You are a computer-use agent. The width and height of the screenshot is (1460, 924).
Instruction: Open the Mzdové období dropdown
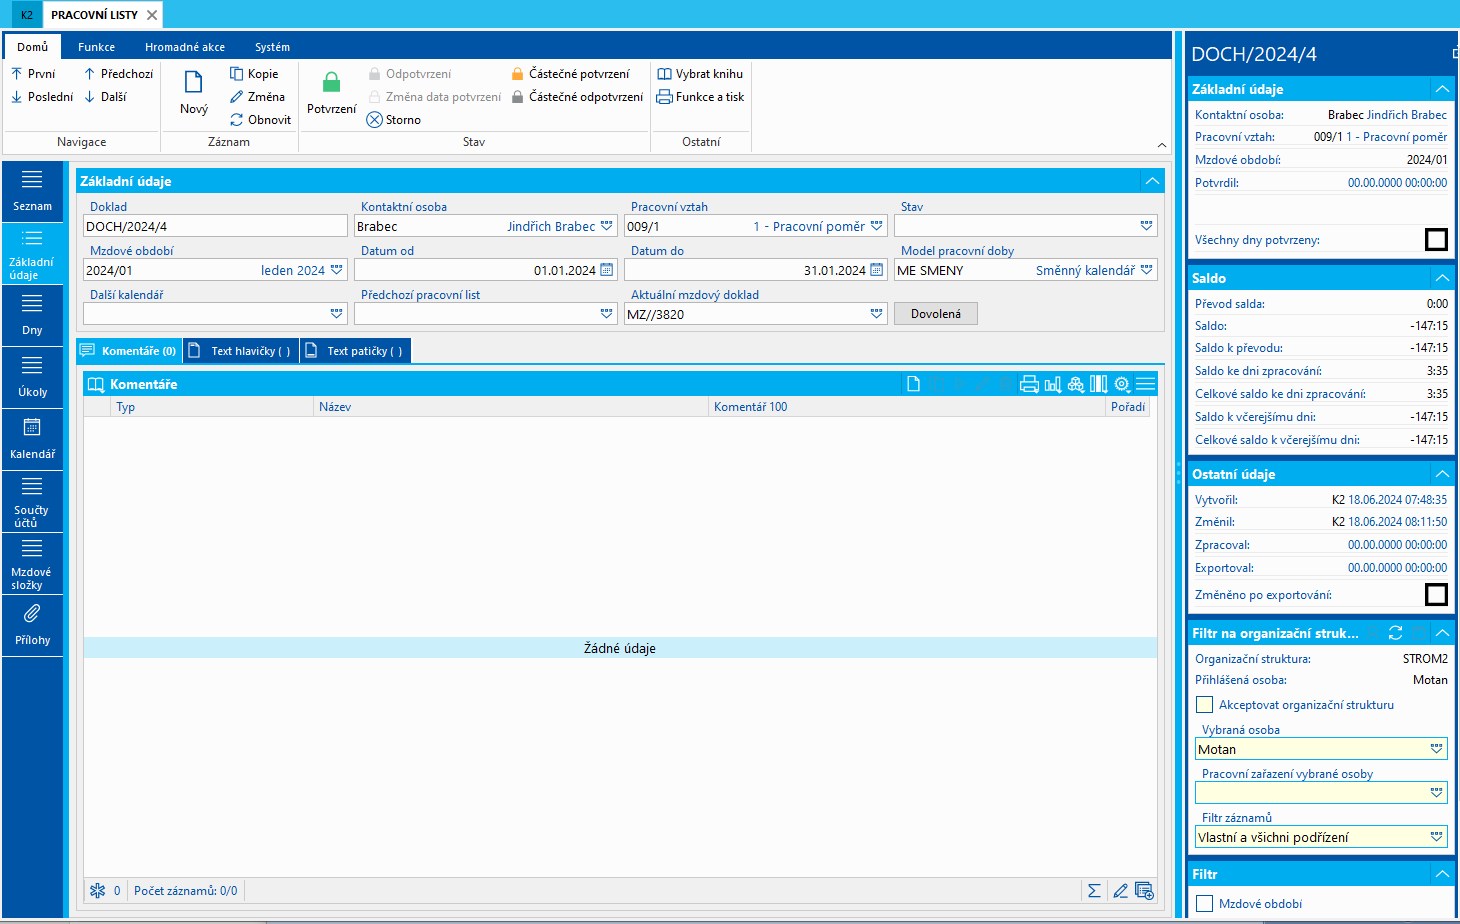[337, 270]
